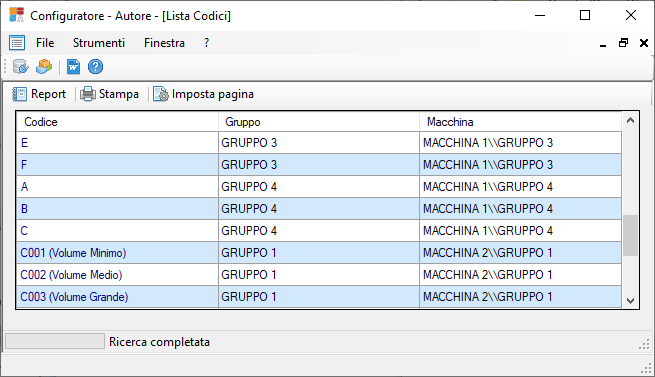Open the Finestra menu
Viewport: 655px width, 377px height.
click(x=164, y=43)
